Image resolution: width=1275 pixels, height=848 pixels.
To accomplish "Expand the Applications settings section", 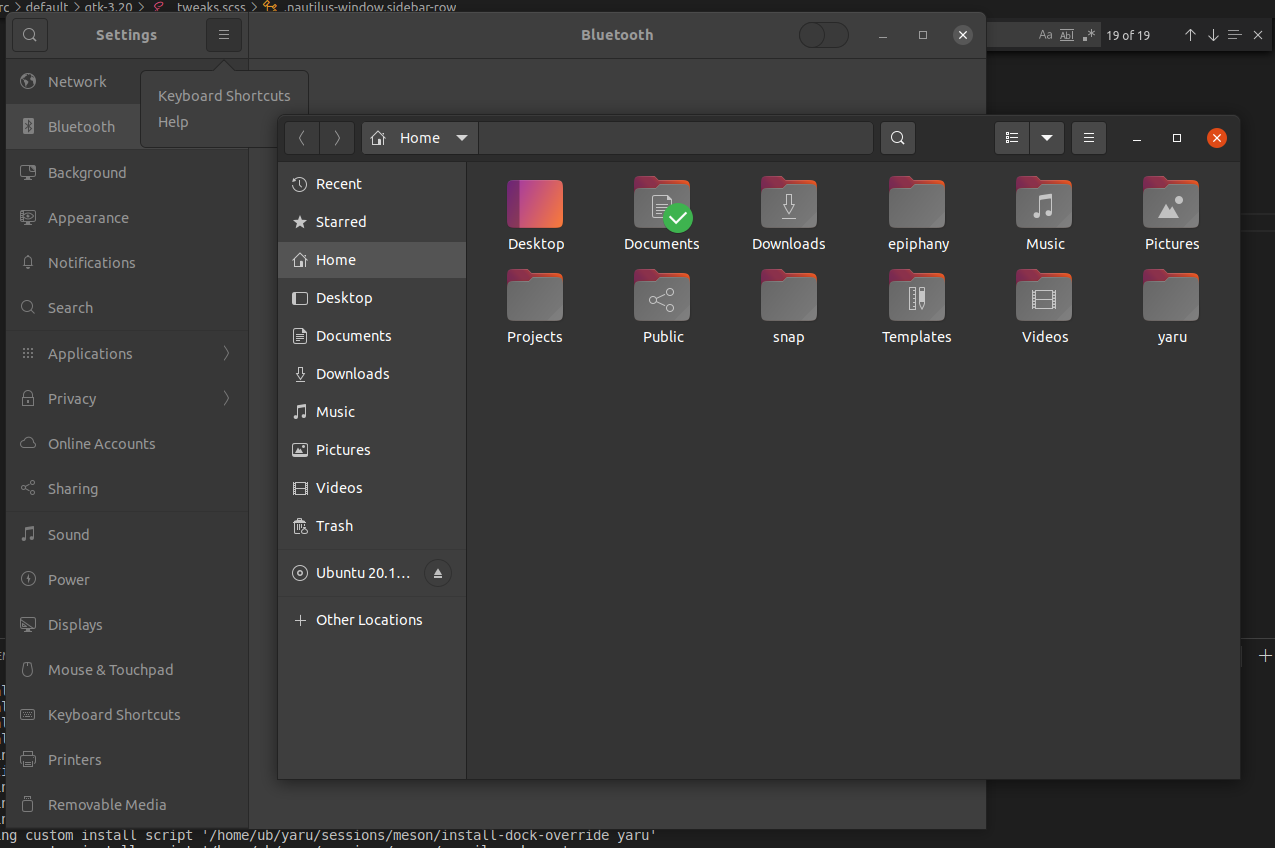I will 127,353.
